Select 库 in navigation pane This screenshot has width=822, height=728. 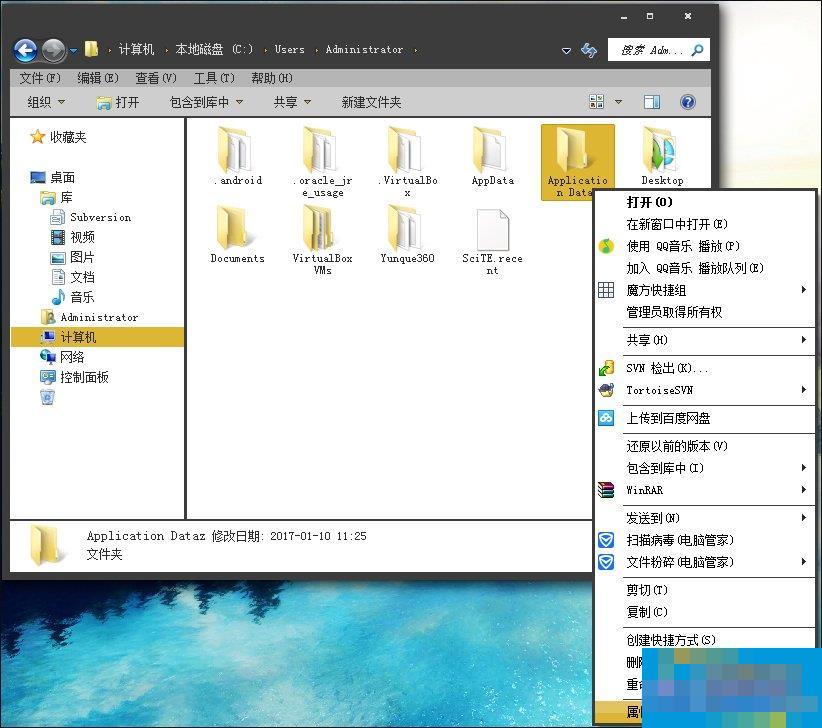tap(57, 198)
